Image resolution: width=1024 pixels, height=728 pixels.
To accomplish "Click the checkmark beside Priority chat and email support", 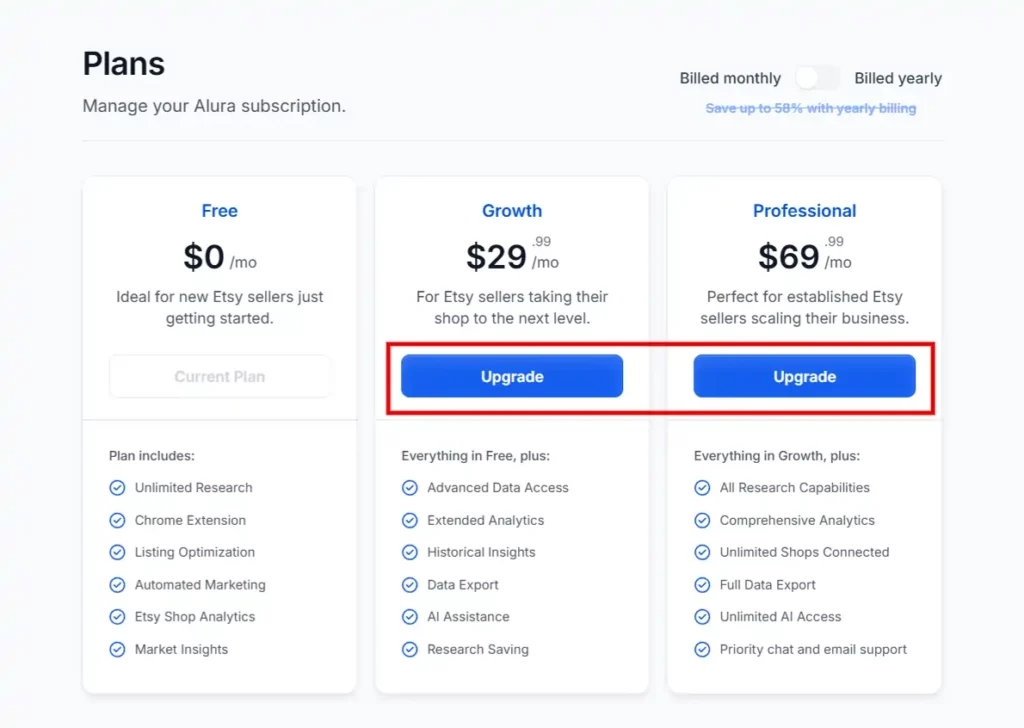I will coord(703,649).
